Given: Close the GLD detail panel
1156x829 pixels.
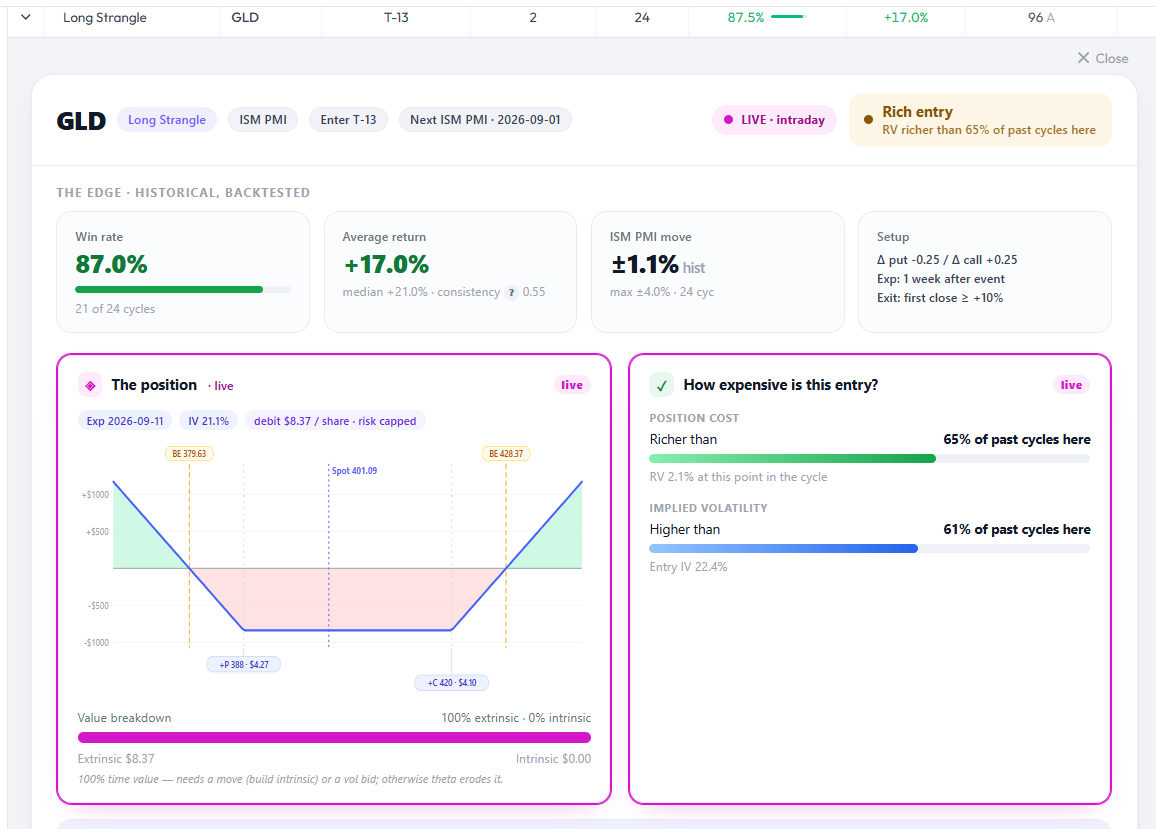Looking at the screenshot, I should click(1103, 58).
